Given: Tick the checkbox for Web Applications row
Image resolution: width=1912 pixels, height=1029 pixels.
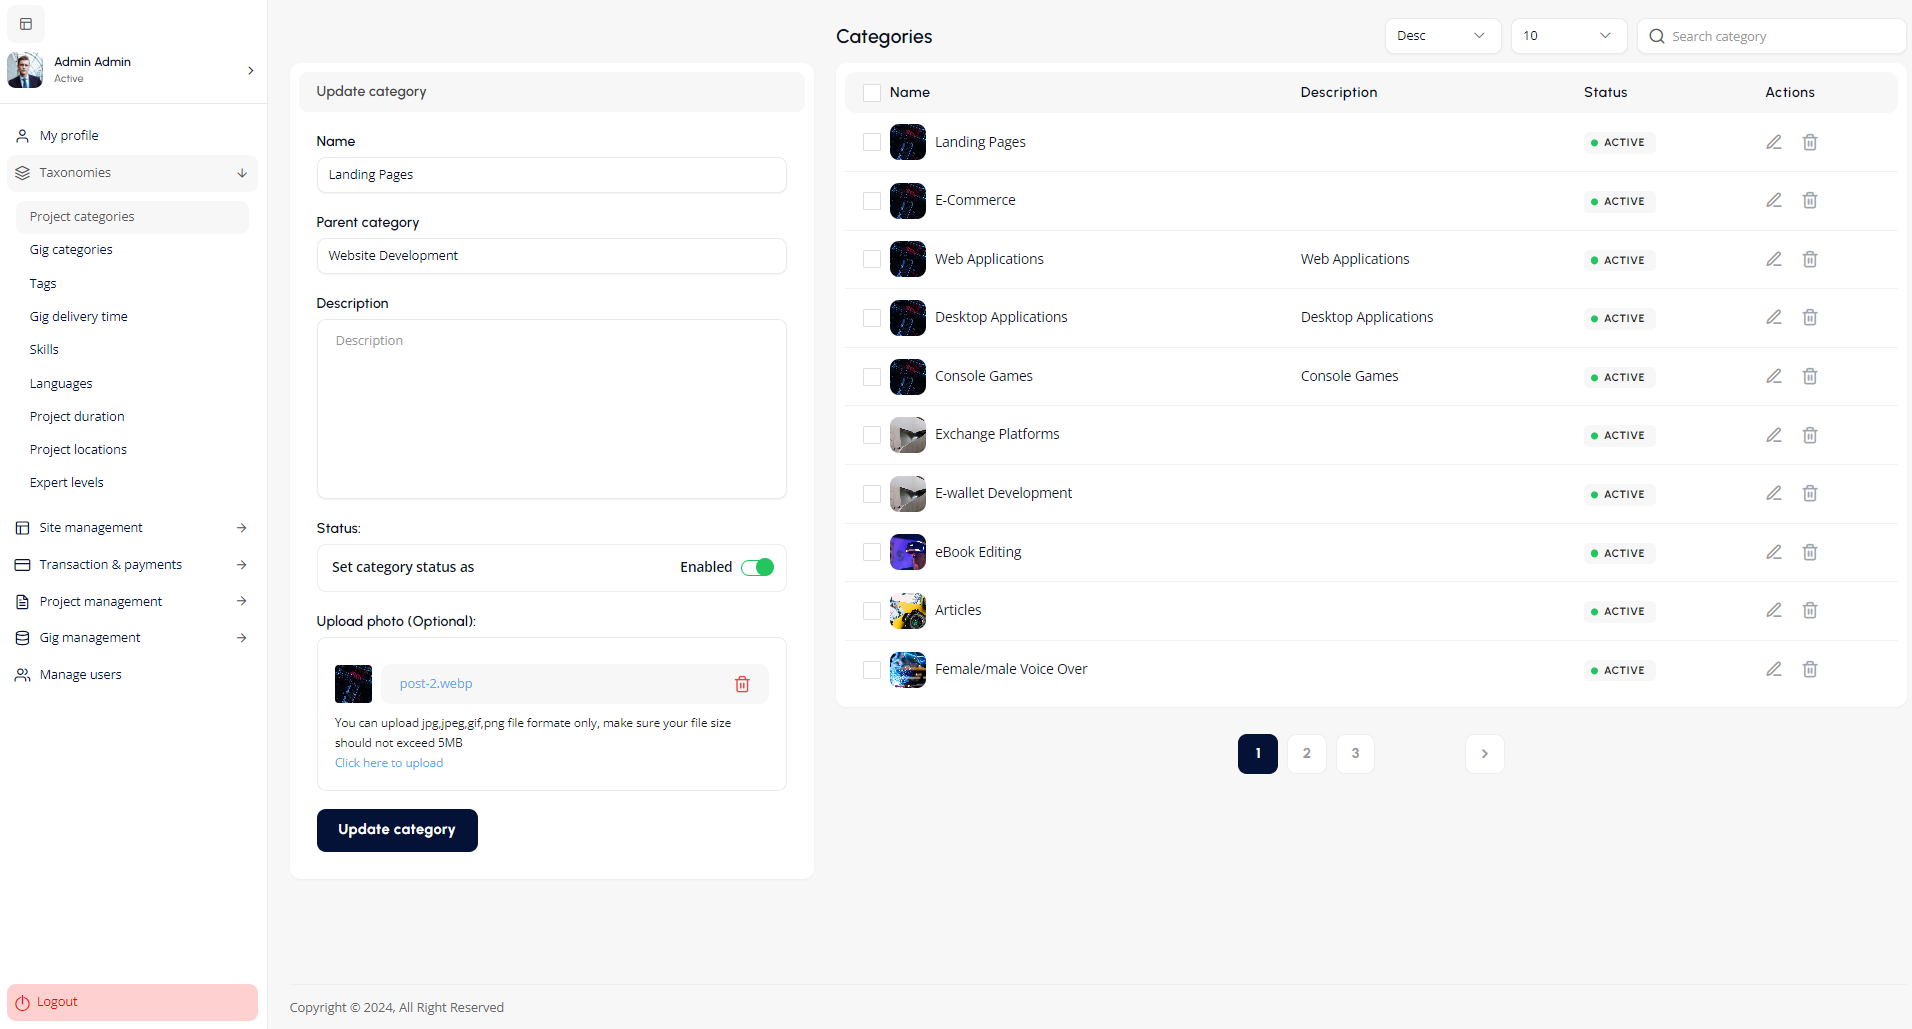Looking at the screenshot, I should tap(872, 260).
